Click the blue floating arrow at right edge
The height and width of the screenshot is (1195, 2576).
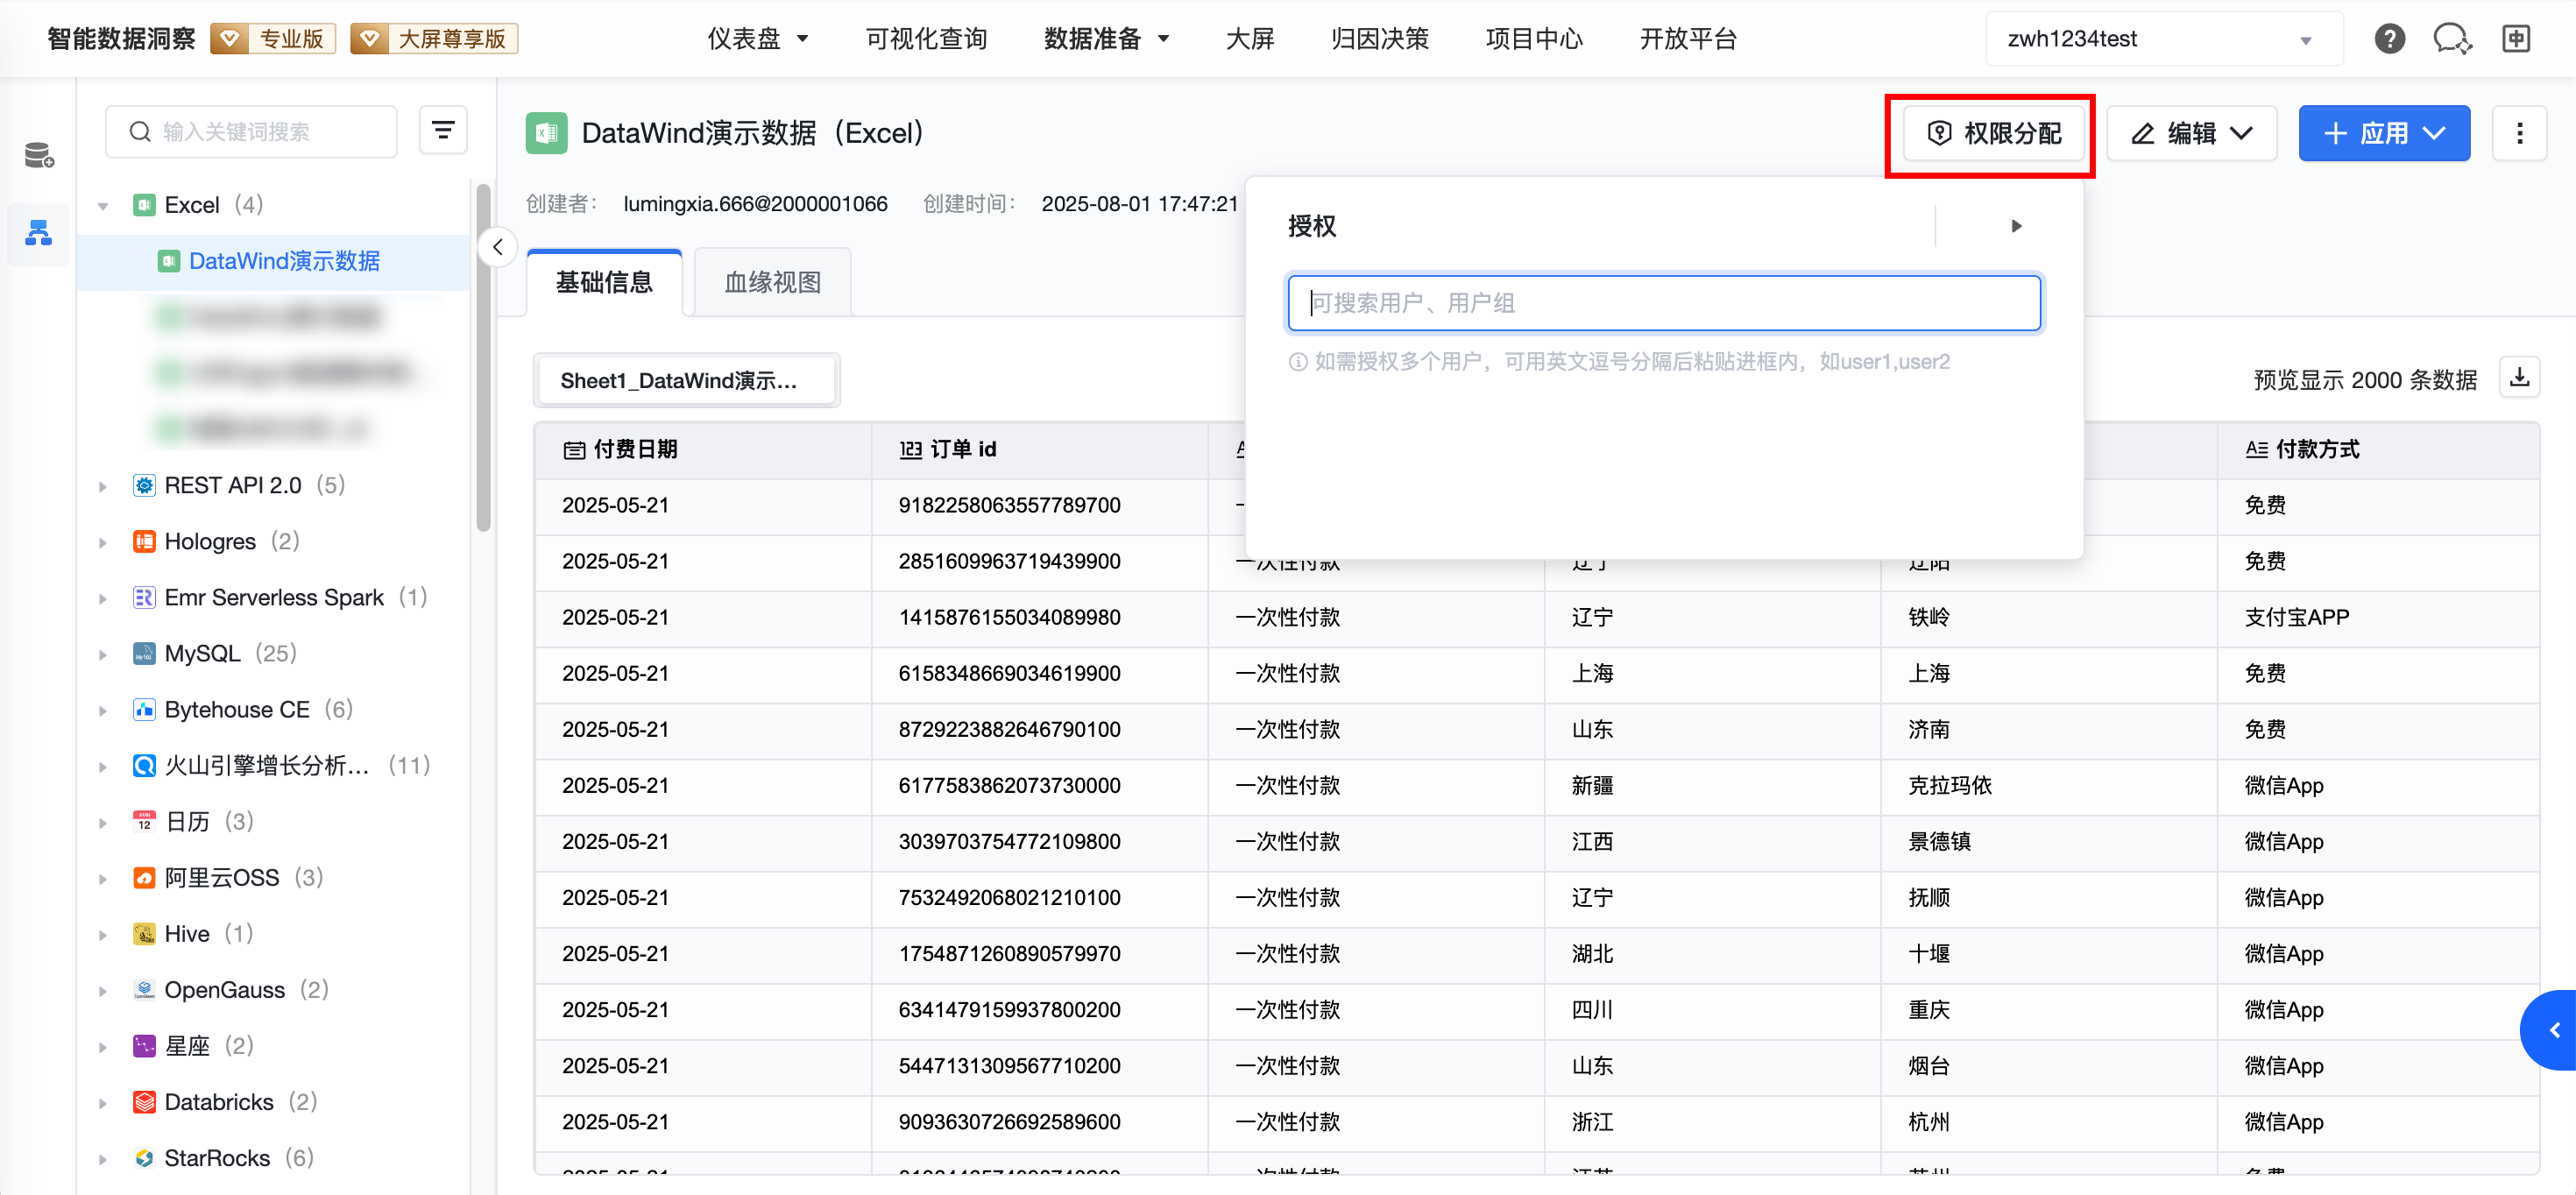tap(2552, 1030)
